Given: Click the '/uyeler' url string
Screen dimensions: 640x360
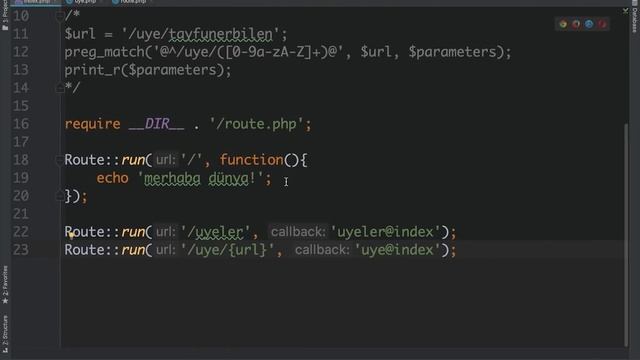Looking at the screenshot, I should (216, 232).
